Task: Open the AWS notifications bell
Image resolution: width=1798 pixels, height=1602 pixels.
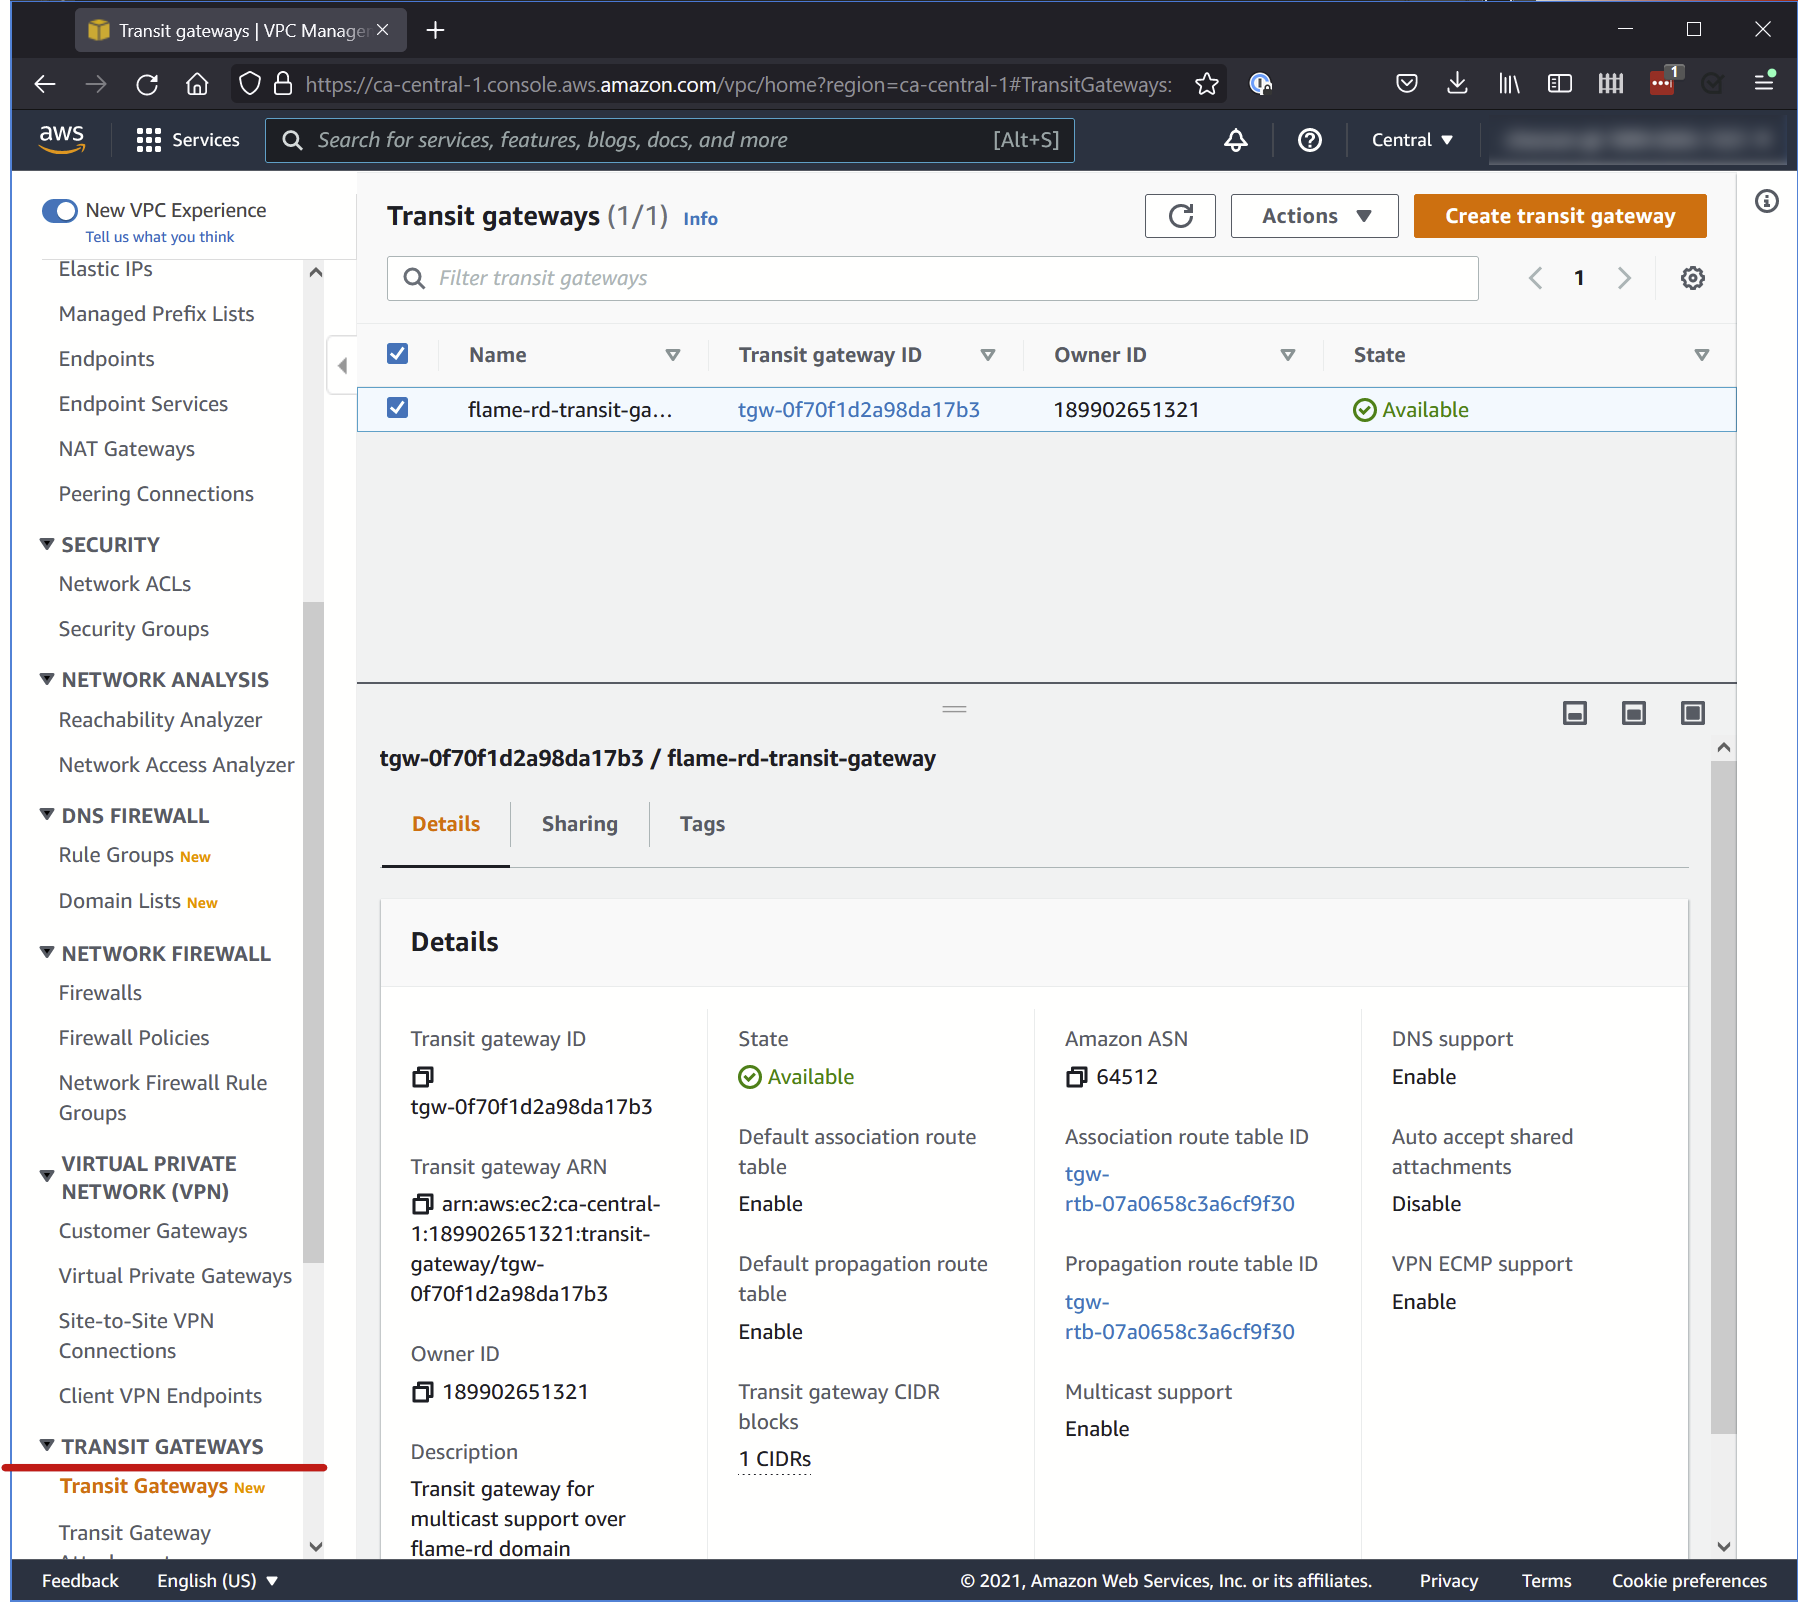Action: (x=1236, y=140)
